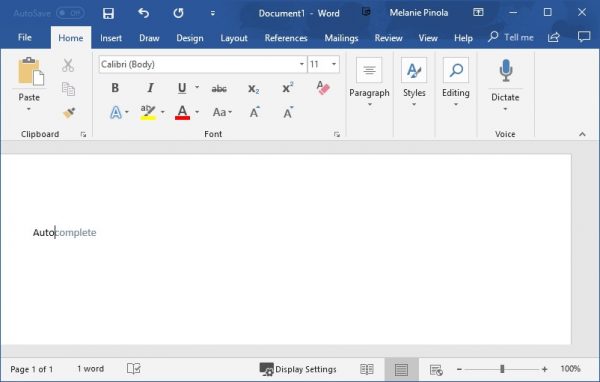Toggle Bold formatting

click(115, 88)
